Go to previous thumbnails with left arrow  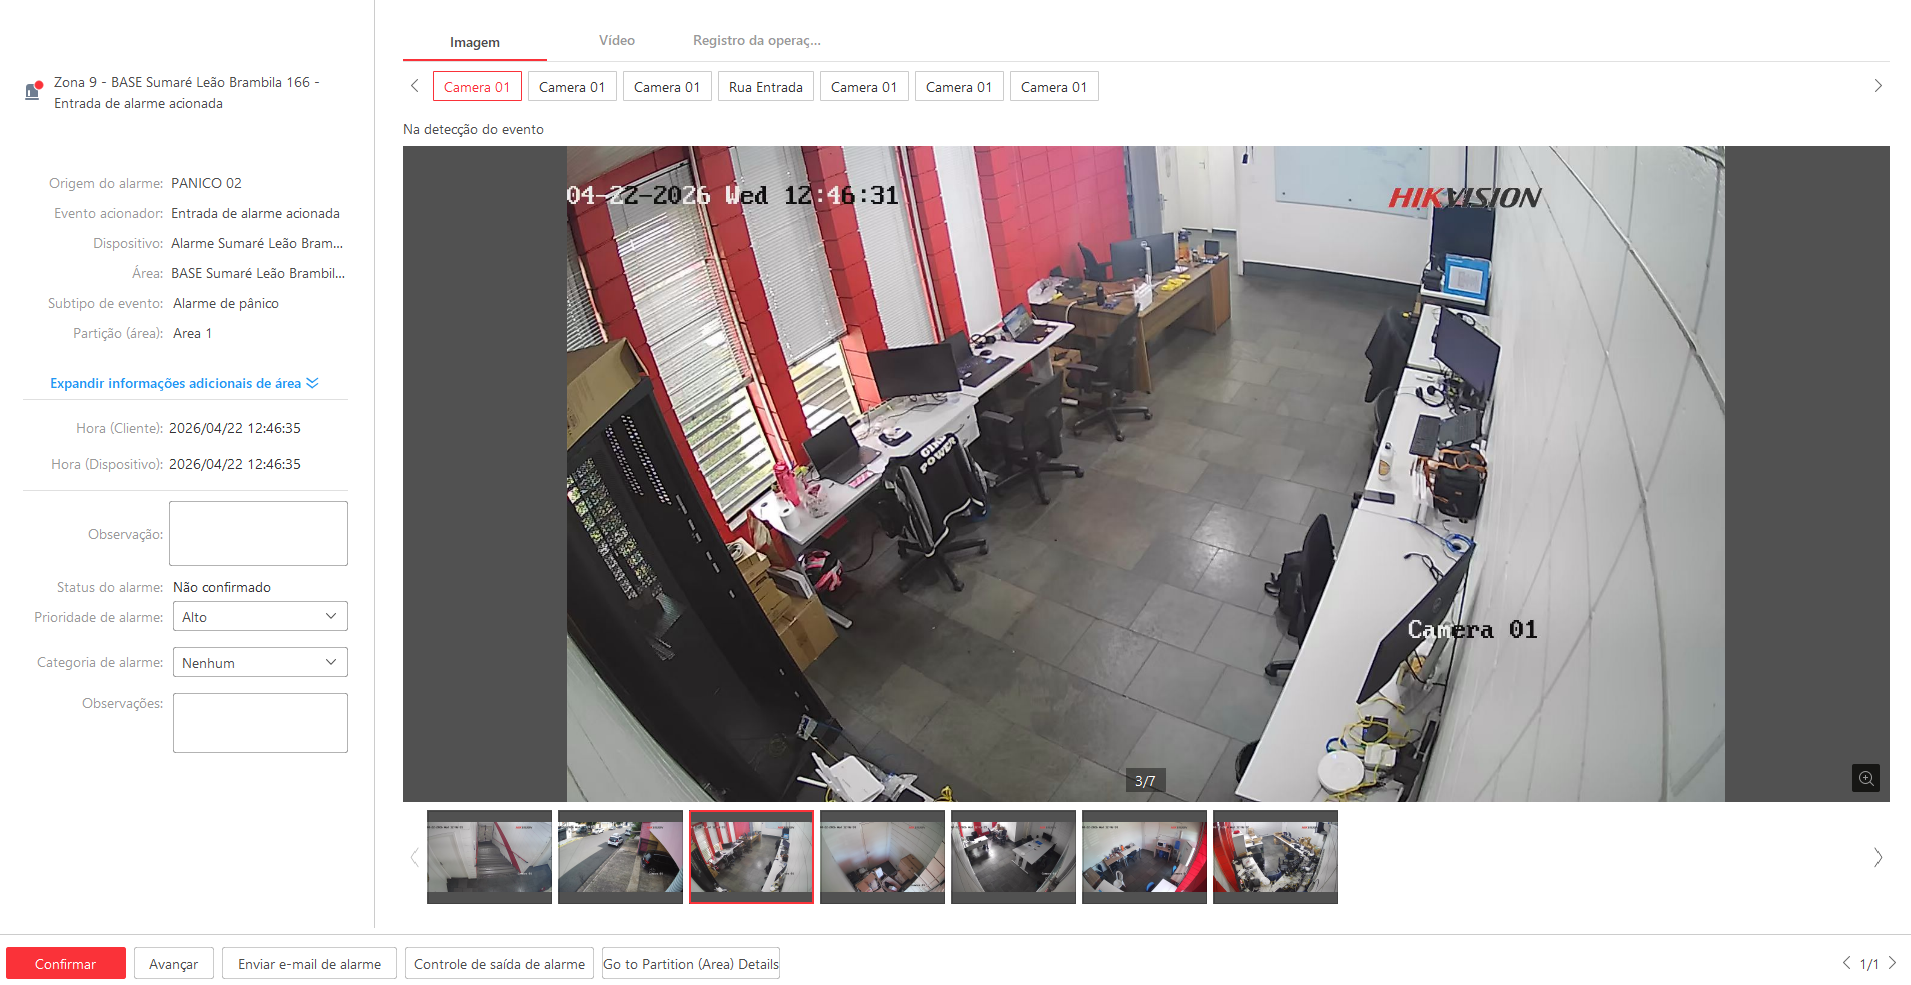click(415, 857)
